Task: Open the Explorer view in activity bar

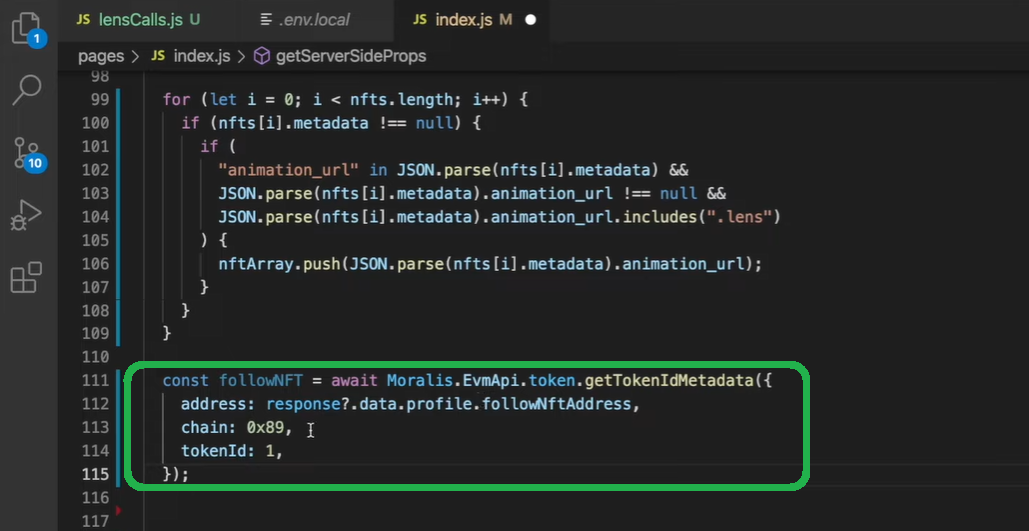Action: pyautogui.click(x=28, y=29)
